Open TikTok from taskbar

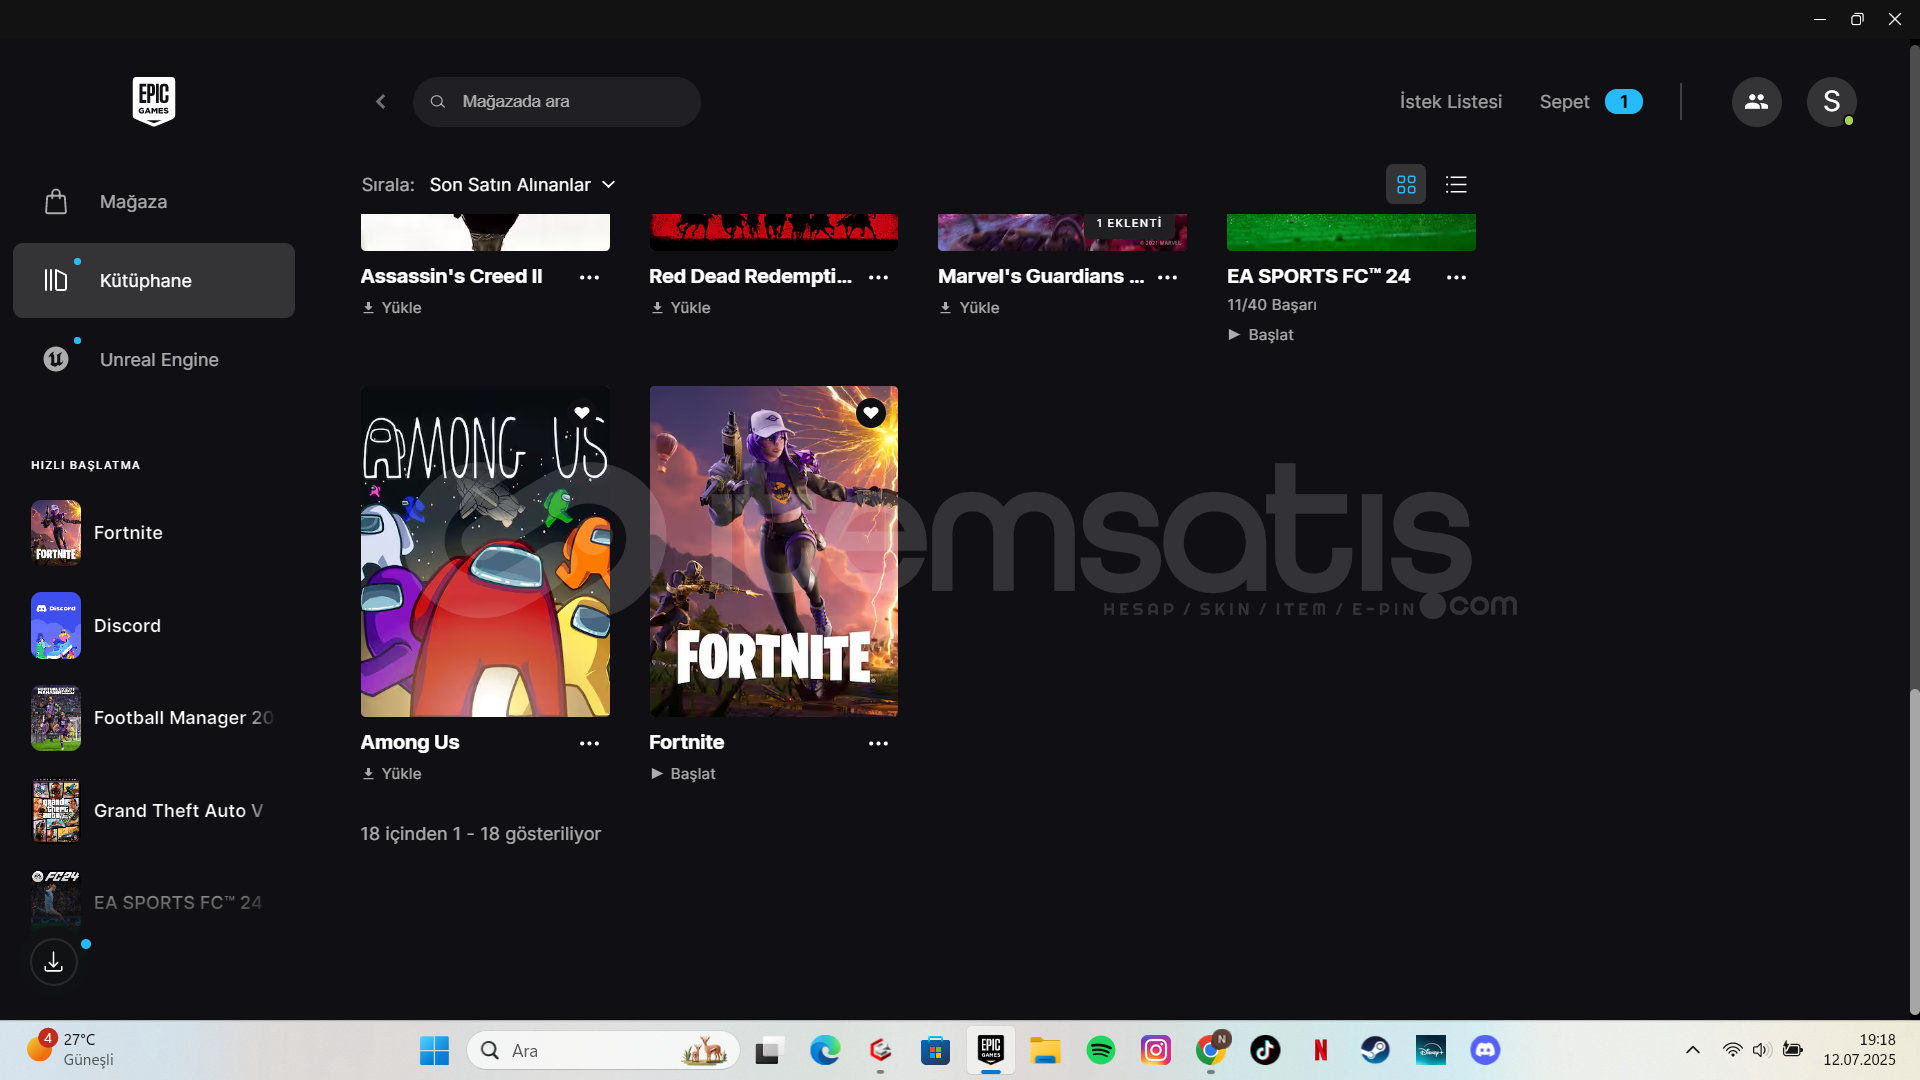pyautogui.click(x=1265, y=1051)
